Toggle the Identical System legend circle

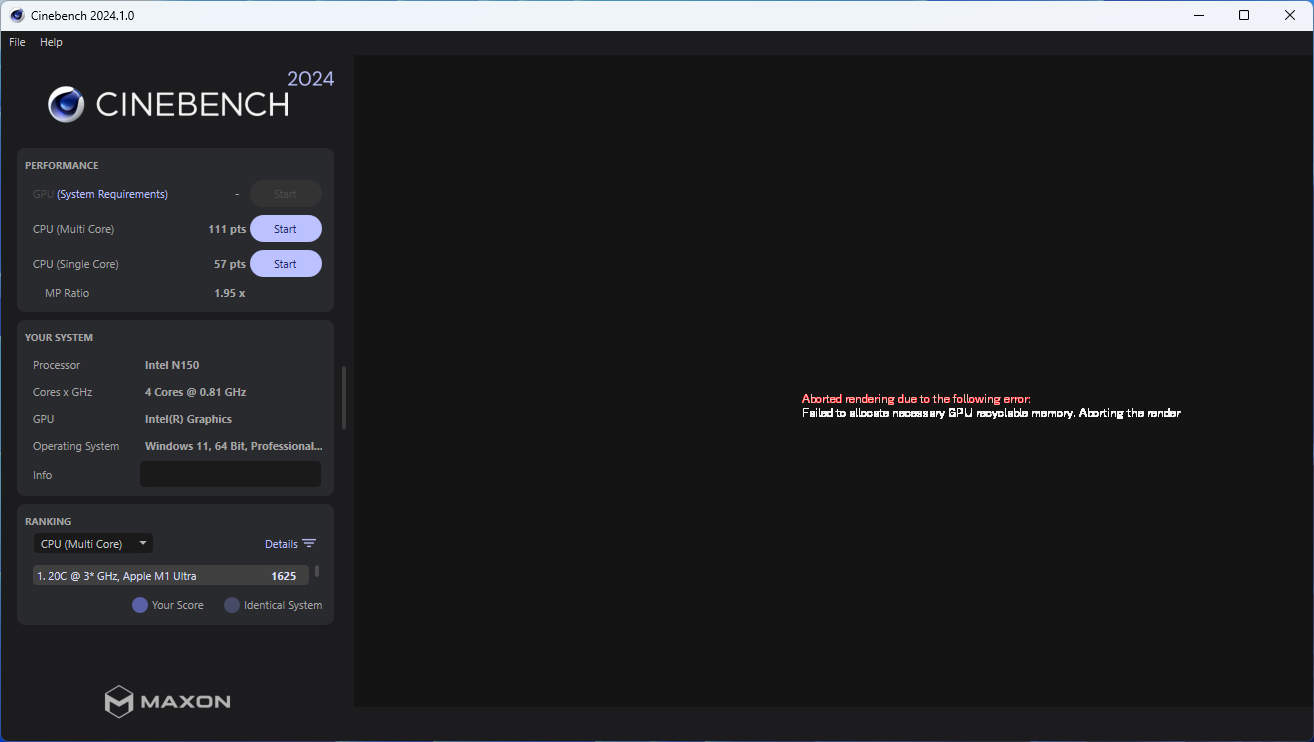click(x=232, y=605)
